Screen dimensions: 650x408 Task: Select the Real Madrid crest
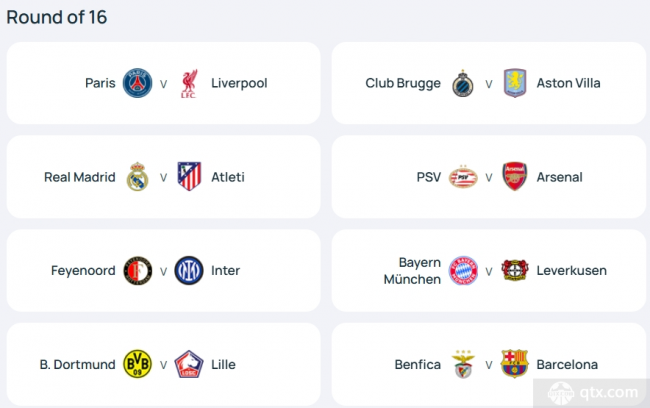pyautogui.click(x=137, y=177)
